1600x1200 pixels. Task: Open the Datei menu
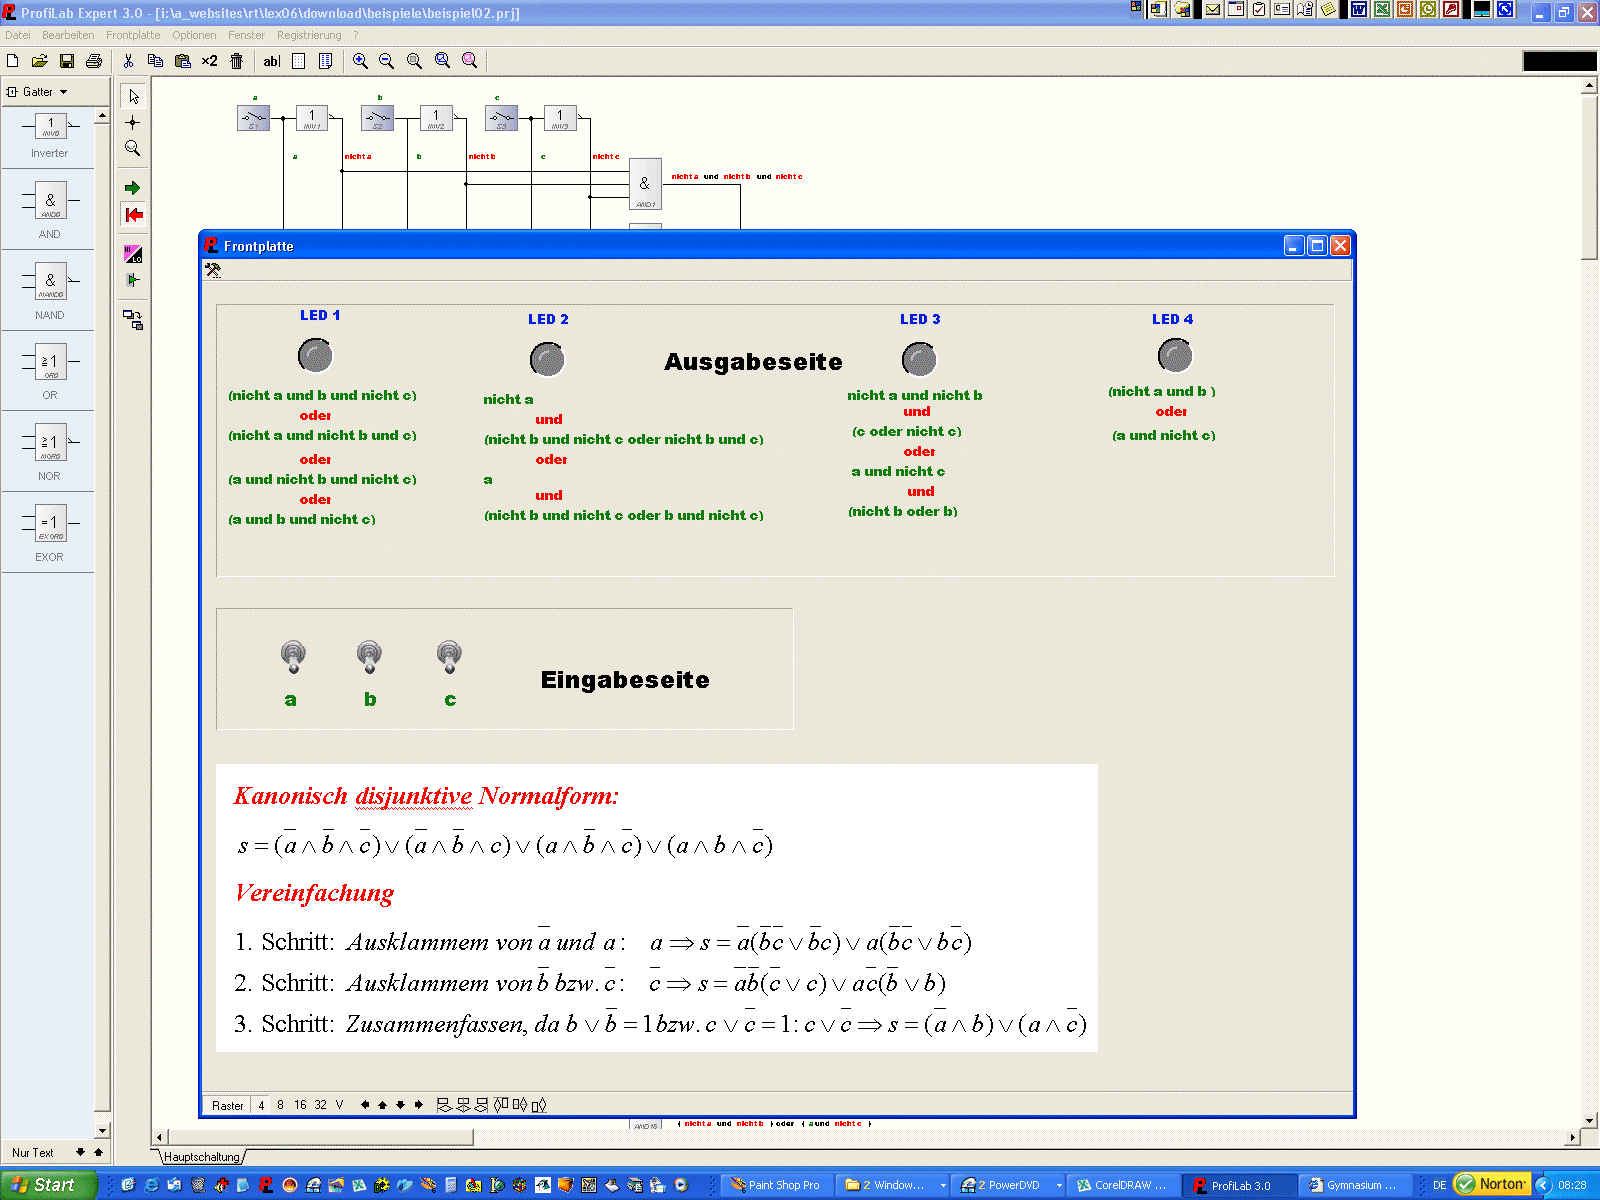tap(18, 35)
